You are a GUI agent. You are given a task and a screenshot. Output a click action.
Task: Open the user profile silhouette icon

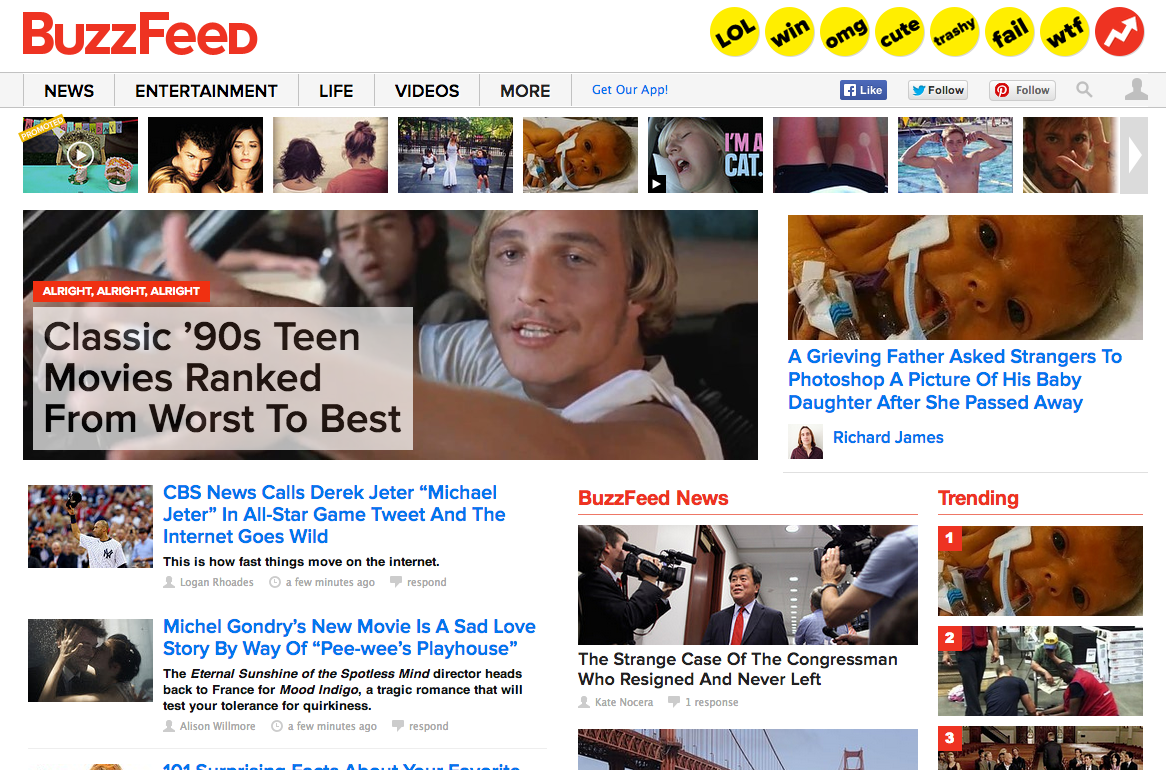[1136, 89]
